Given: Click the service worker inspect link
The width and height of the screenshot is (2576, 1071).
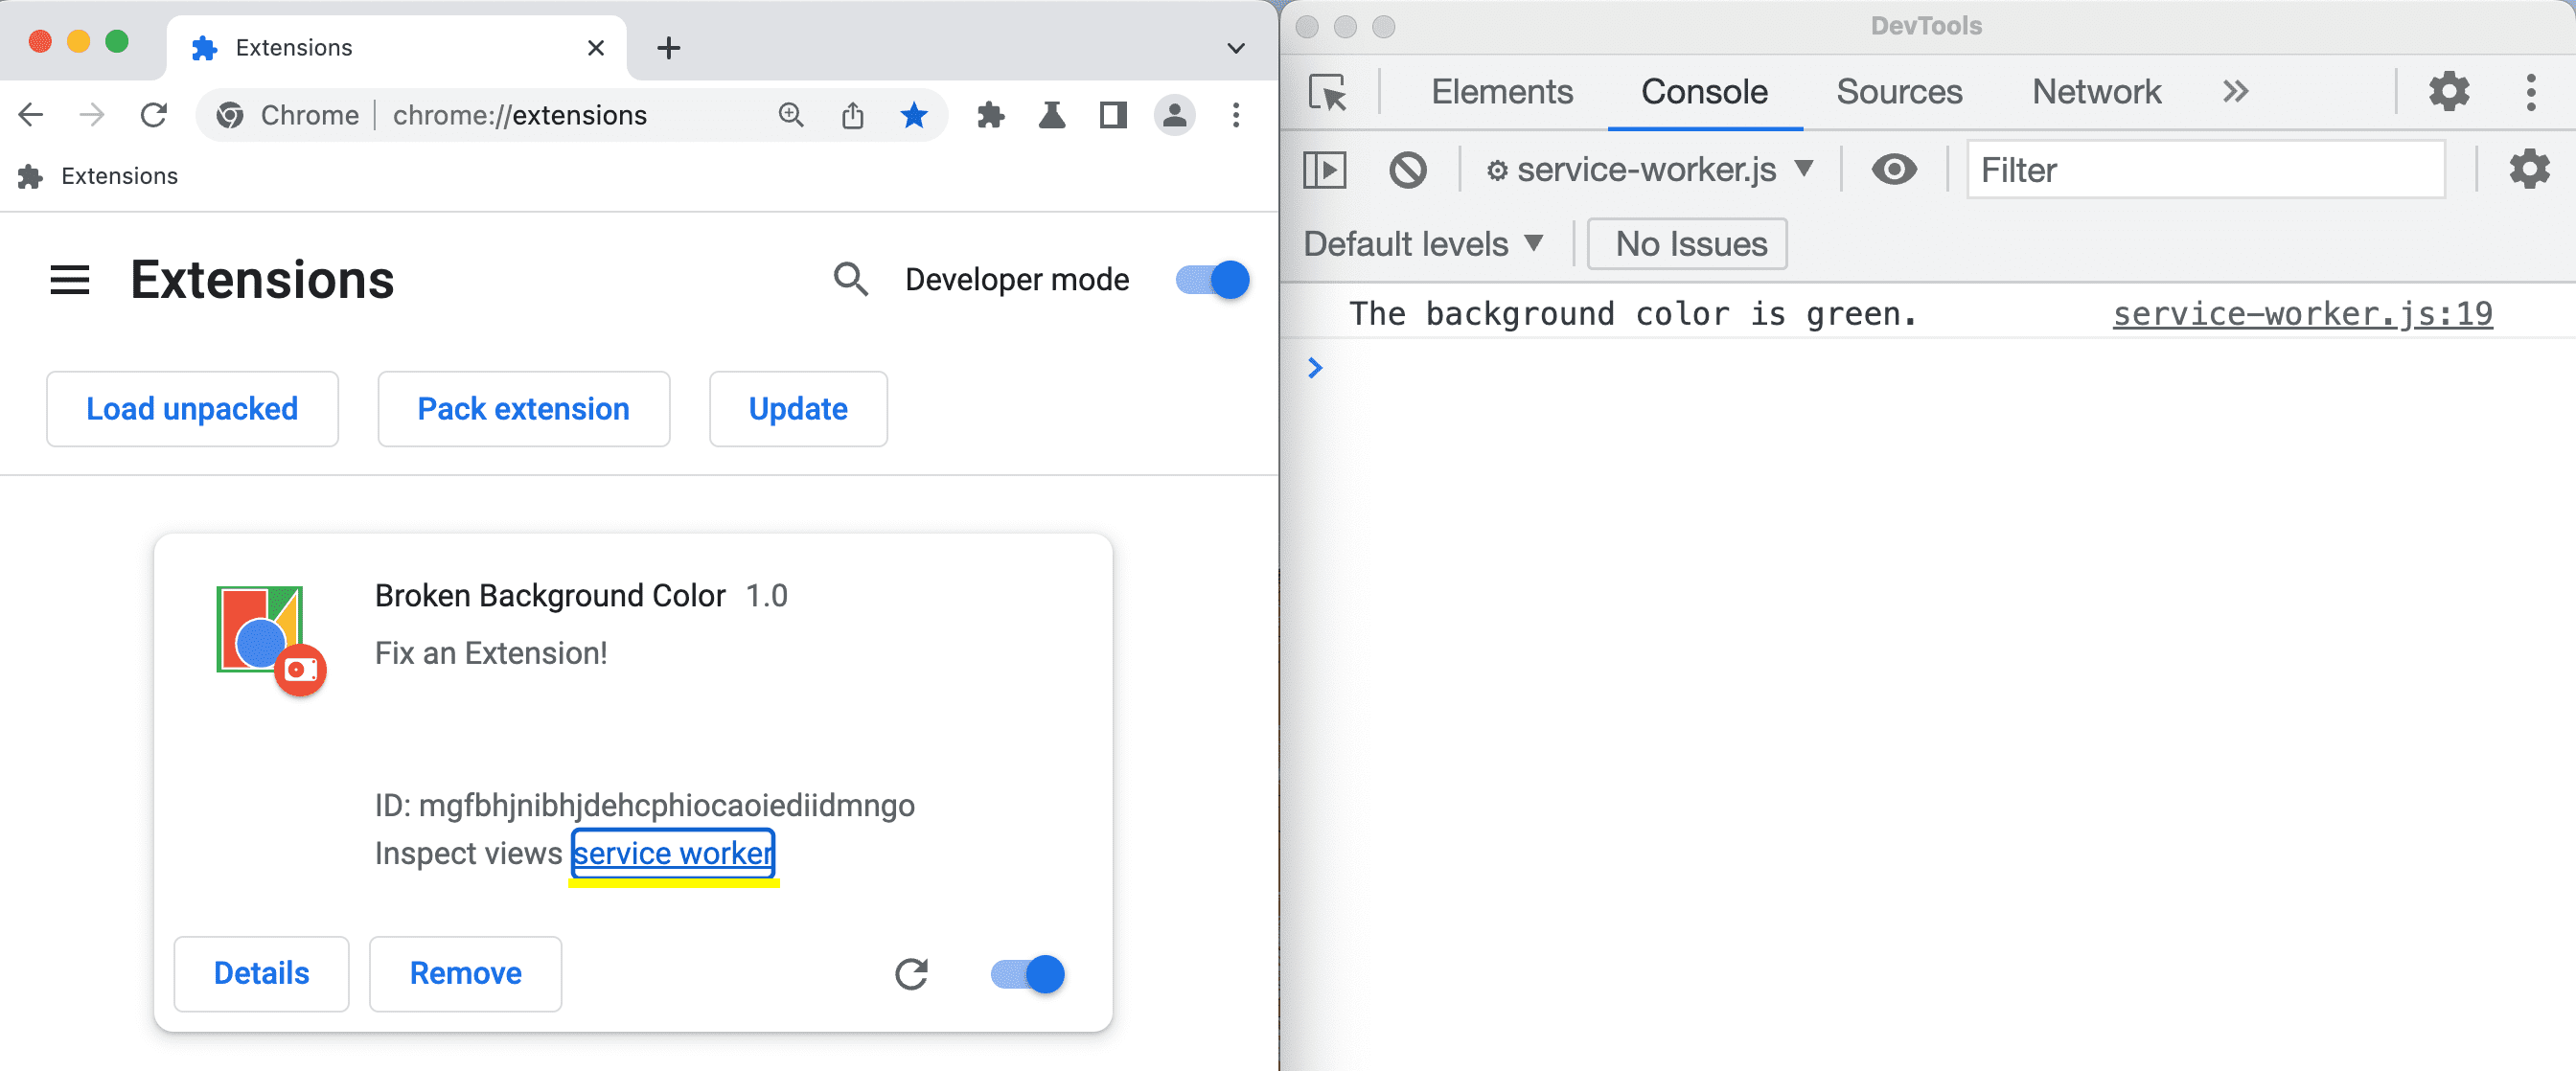Looking at the screenshot, I should (676, 853).
